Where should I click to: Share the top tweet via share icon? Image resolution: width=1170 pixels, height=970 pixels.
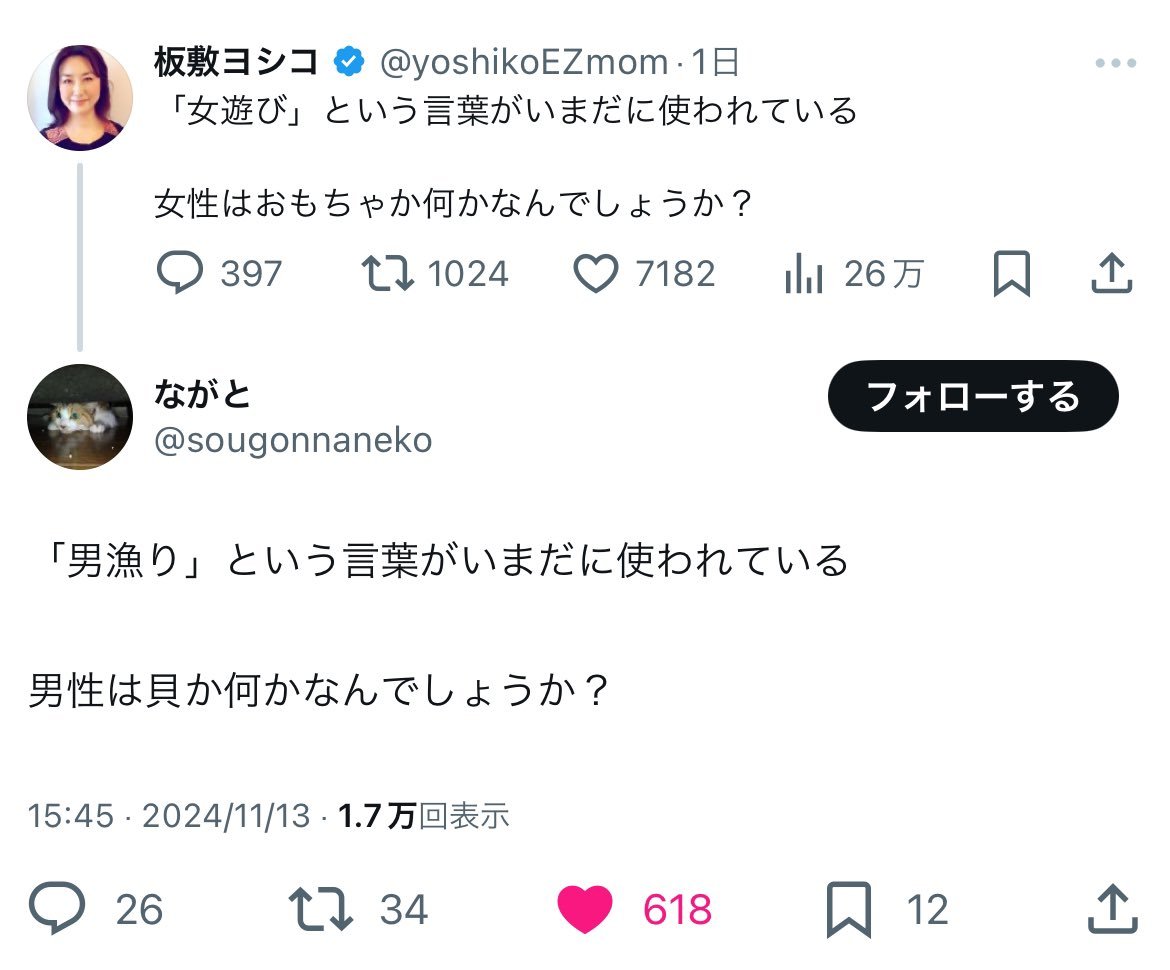pos(1111,273)
